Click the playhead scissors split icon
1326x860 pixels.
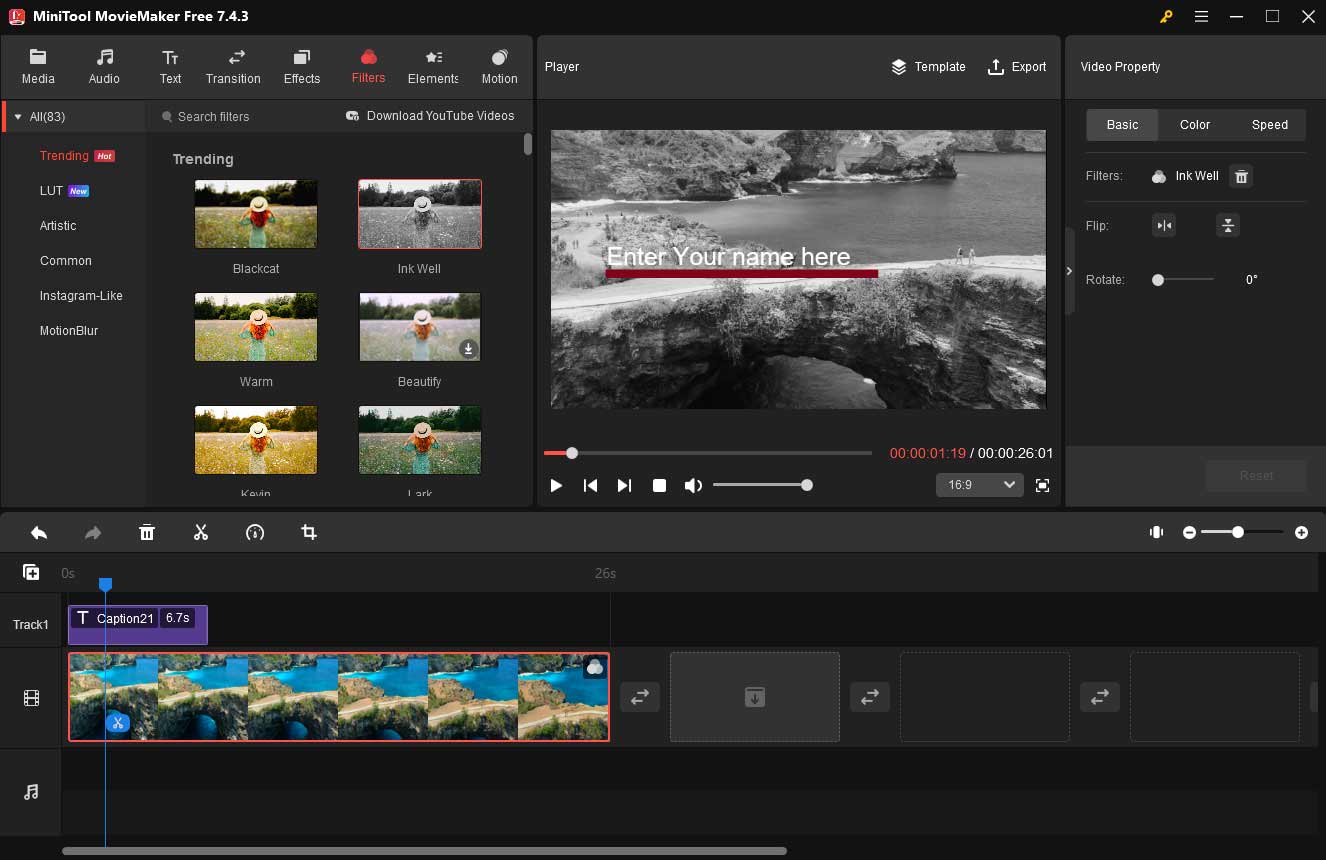[x=117, y=722]
